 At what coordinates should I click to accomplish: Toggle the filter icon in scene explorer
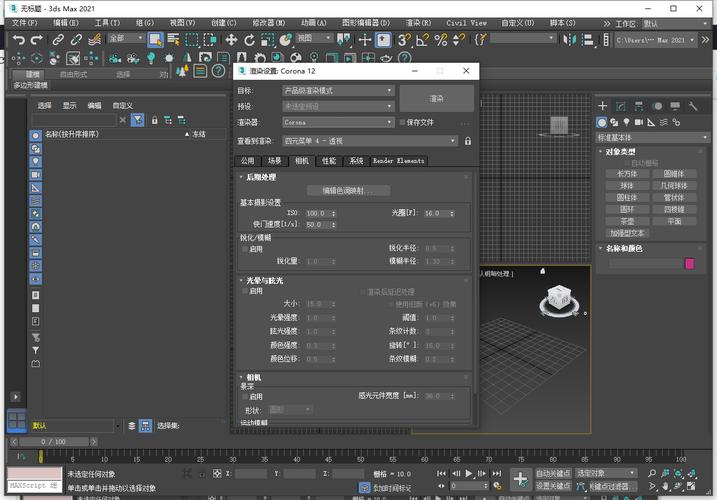(137, 120)
